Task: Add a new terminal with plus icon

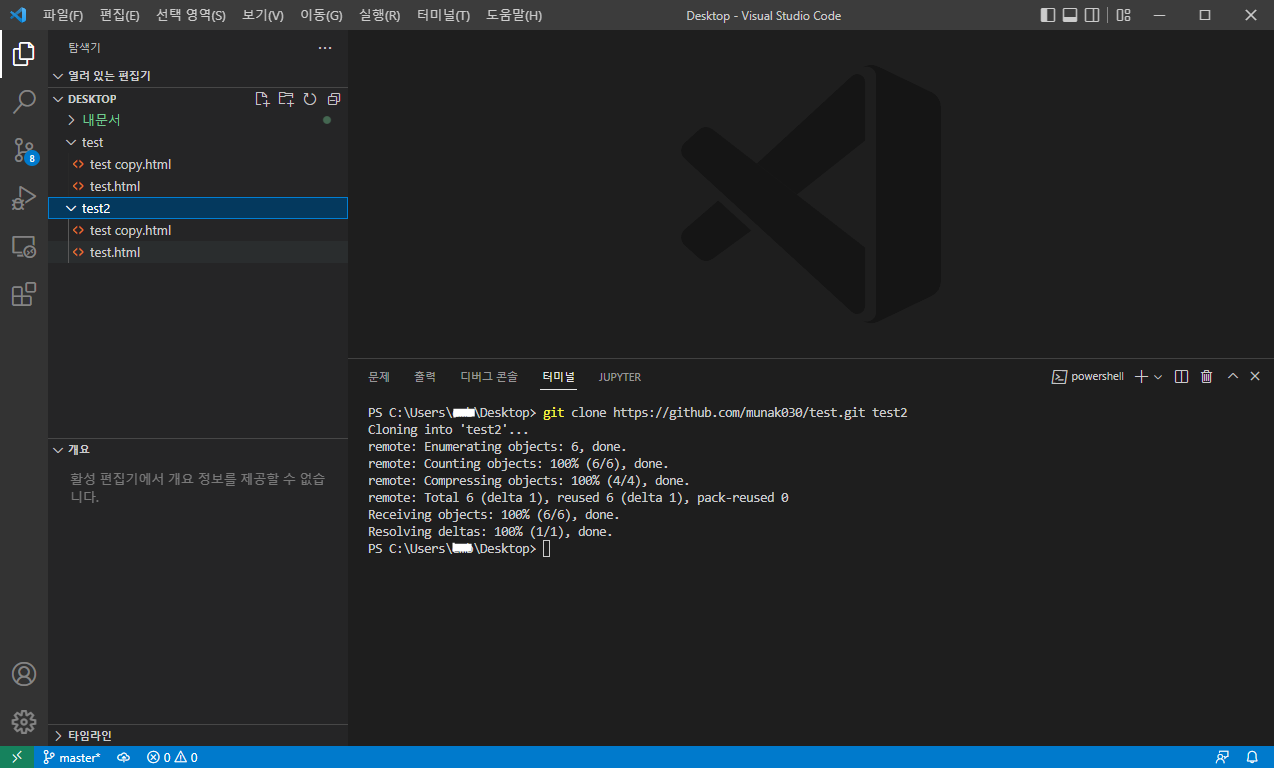Action: pos(1141,376)
